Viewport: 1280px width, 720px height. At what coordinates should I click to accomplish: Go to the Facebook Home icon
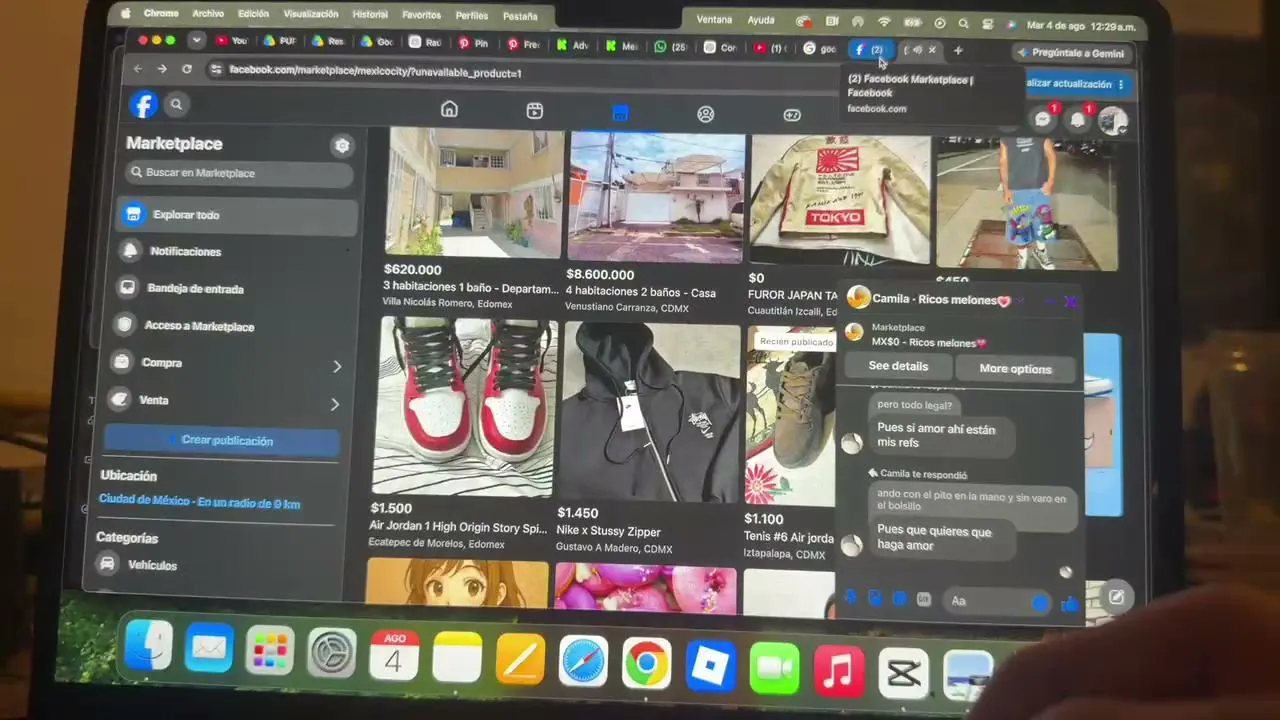(x=449, y=110)
